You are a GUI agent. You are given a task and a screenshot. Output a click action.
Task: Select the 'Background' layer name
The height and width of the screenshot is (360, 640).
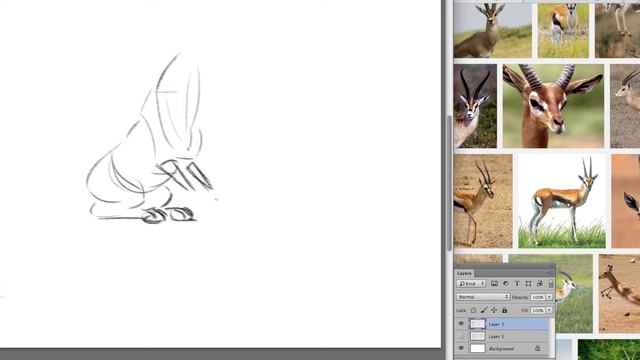tap(501, 349)
